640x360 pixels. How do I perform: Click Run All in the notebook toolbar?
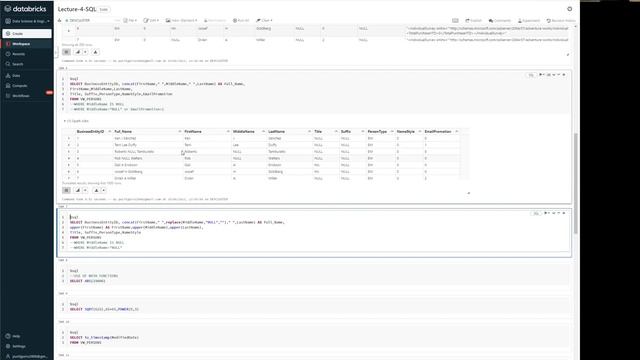pyautogui.click(x=241, y=20)
